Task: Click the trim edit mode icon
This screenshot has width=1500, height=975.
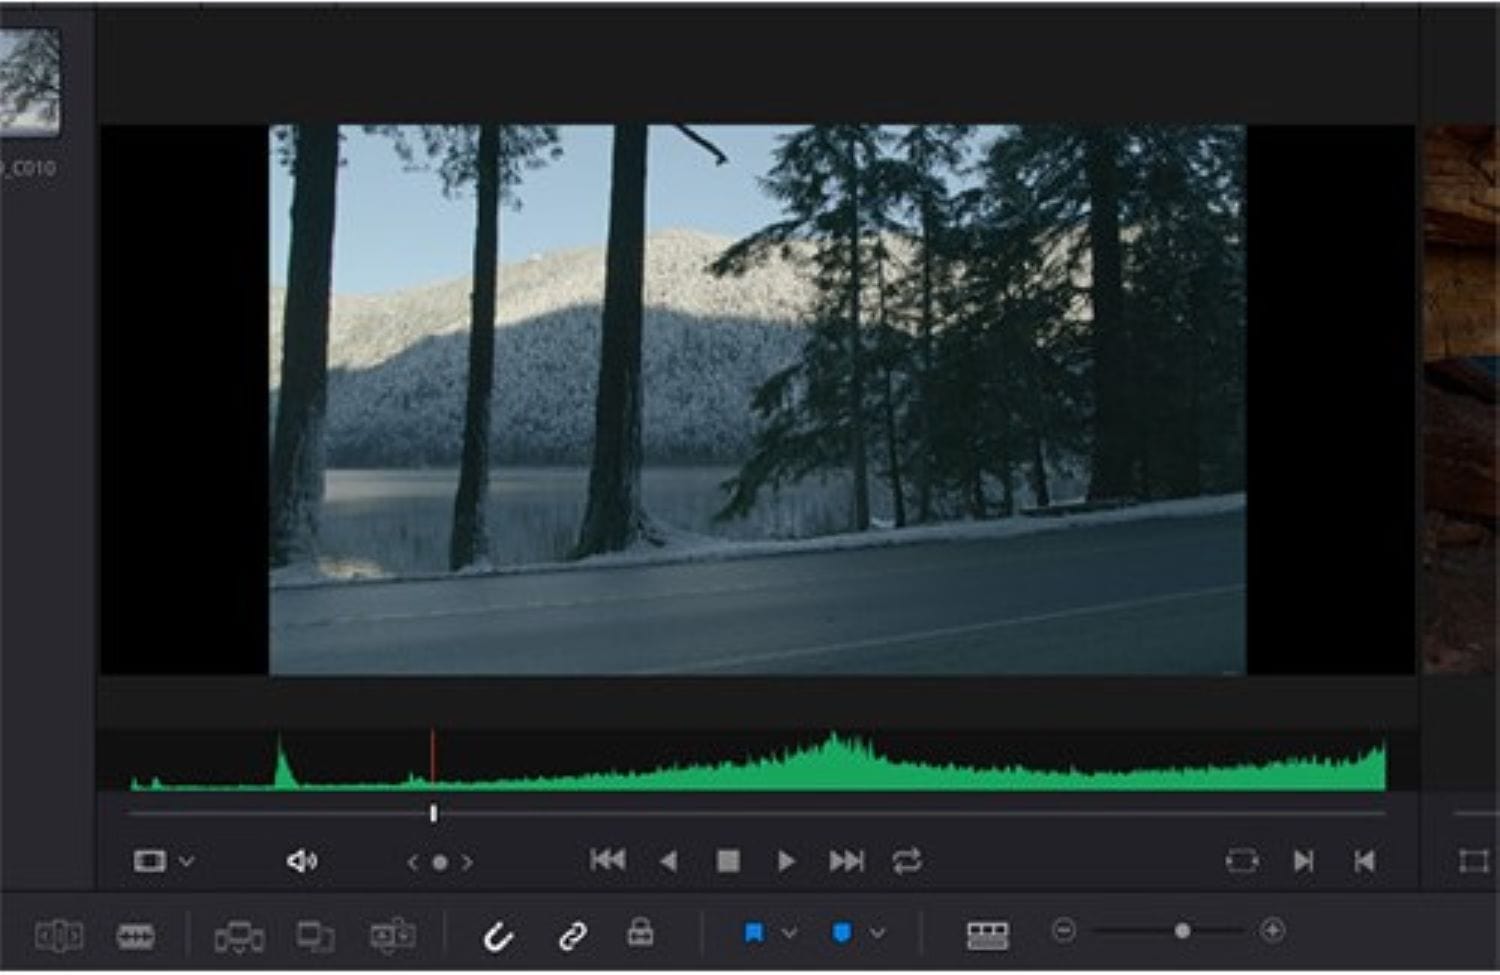Action: coord(58,936)
